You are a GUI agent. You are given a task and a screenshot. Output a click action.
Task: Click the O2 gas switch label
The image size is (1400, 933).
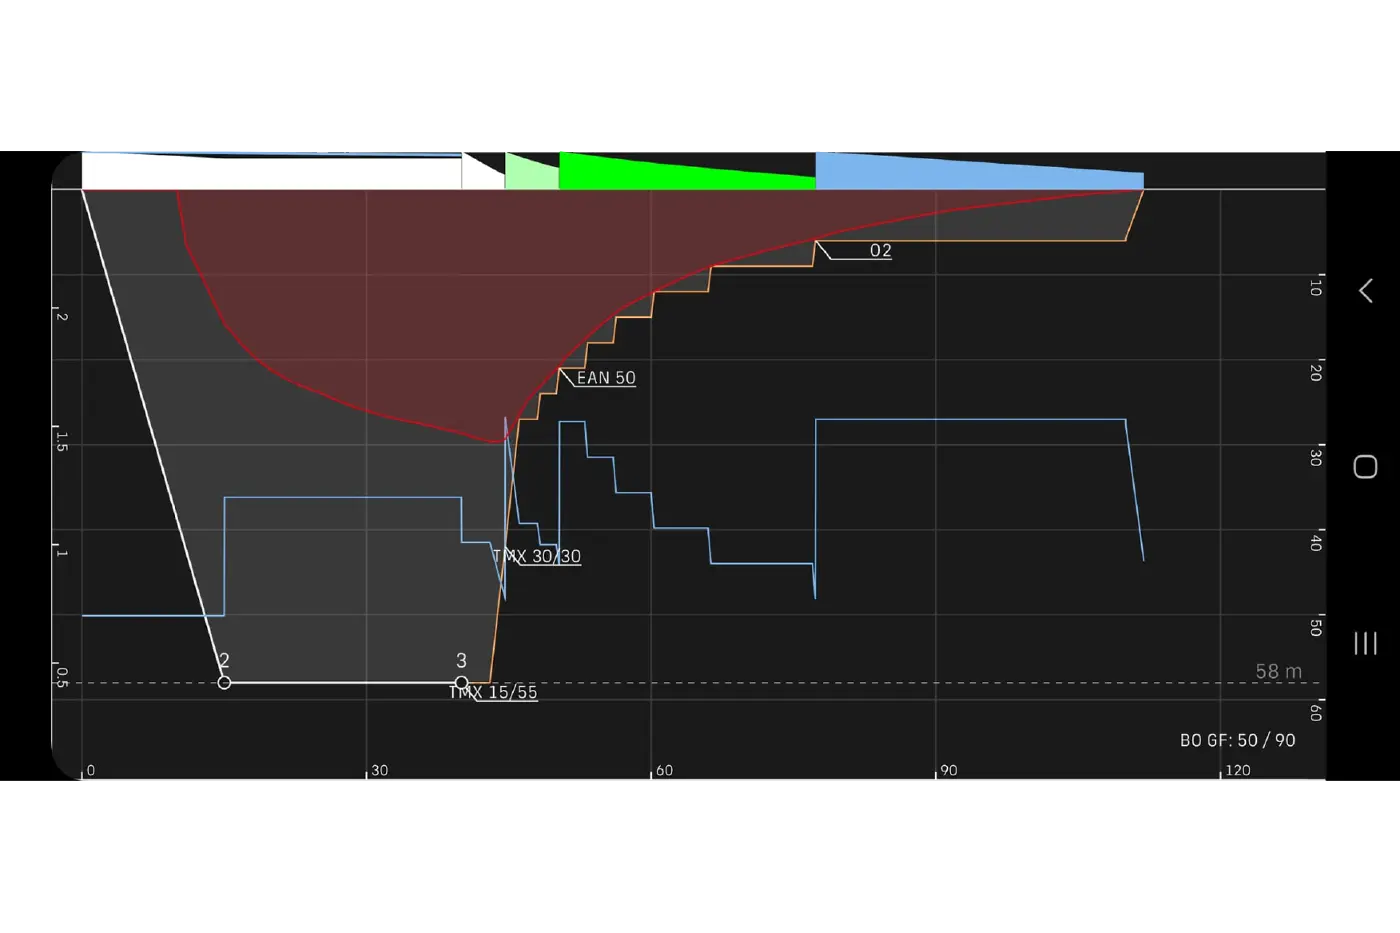pyautogui.click(x=880, y=250)
